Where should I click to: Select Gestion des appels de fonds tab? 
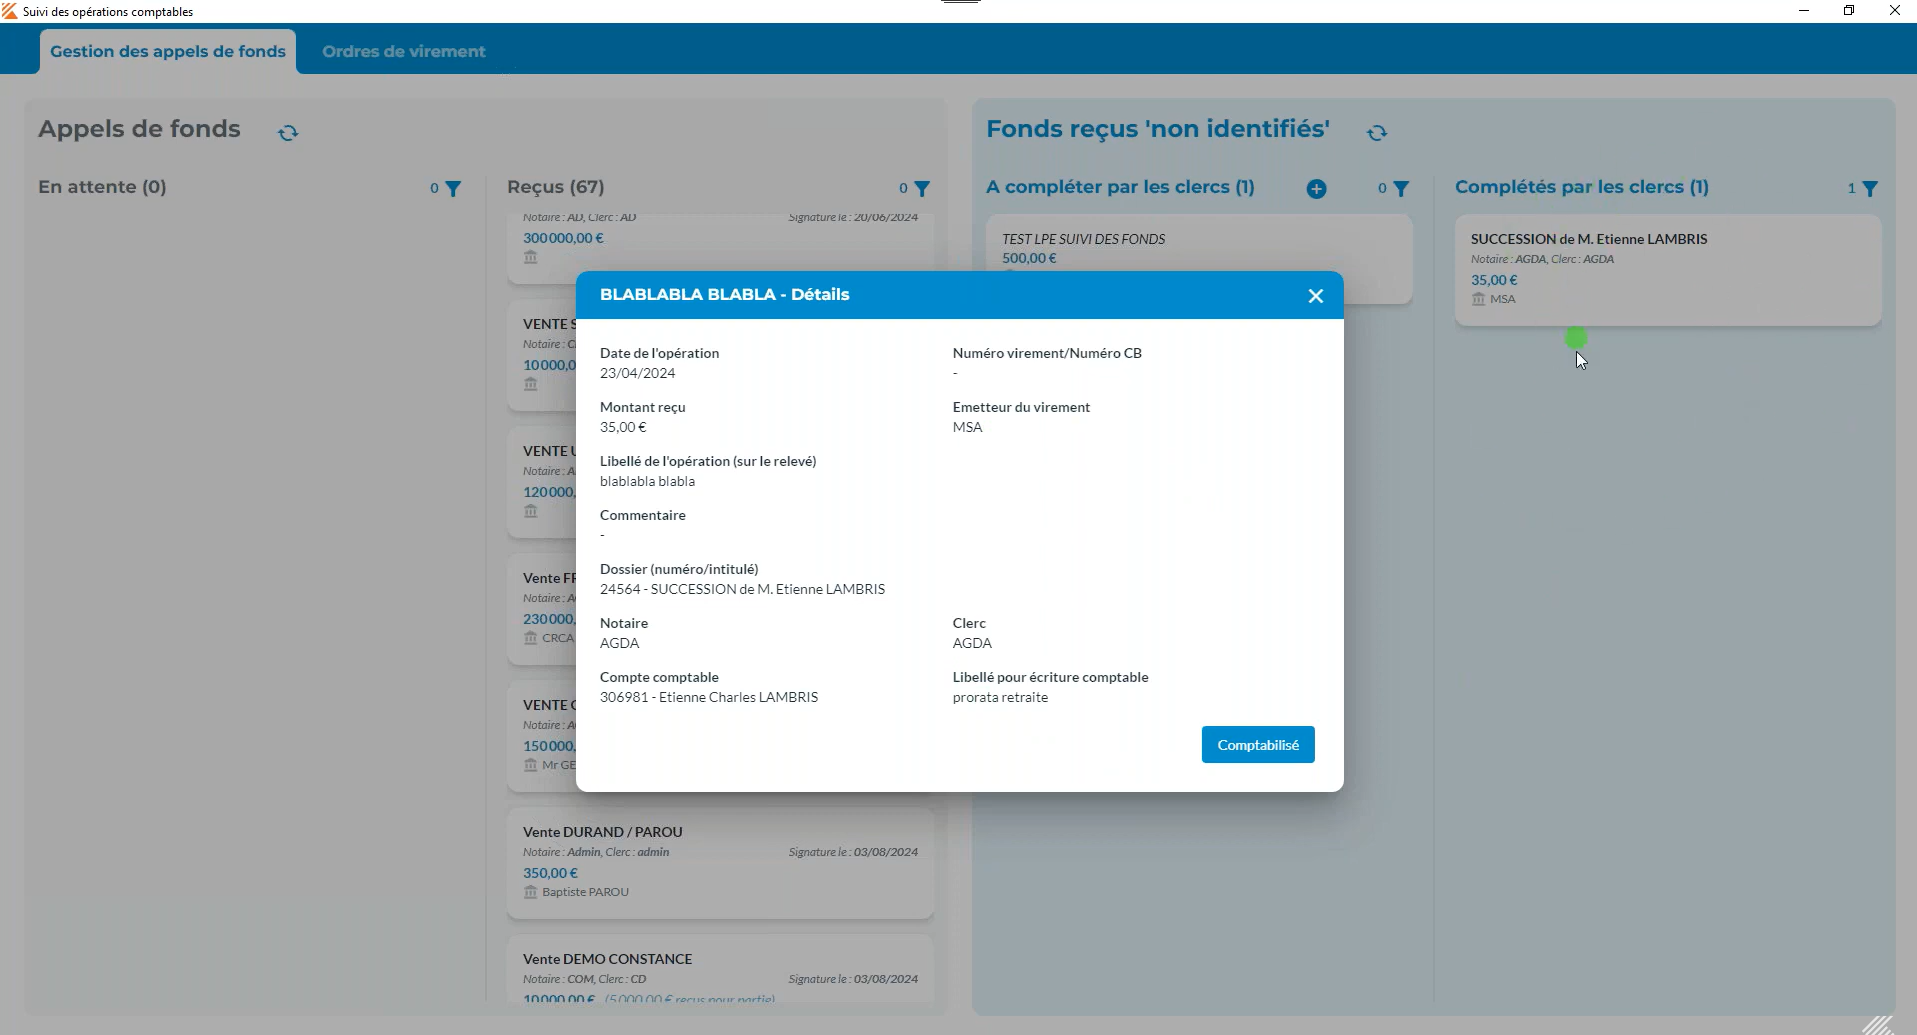point(168,52)
